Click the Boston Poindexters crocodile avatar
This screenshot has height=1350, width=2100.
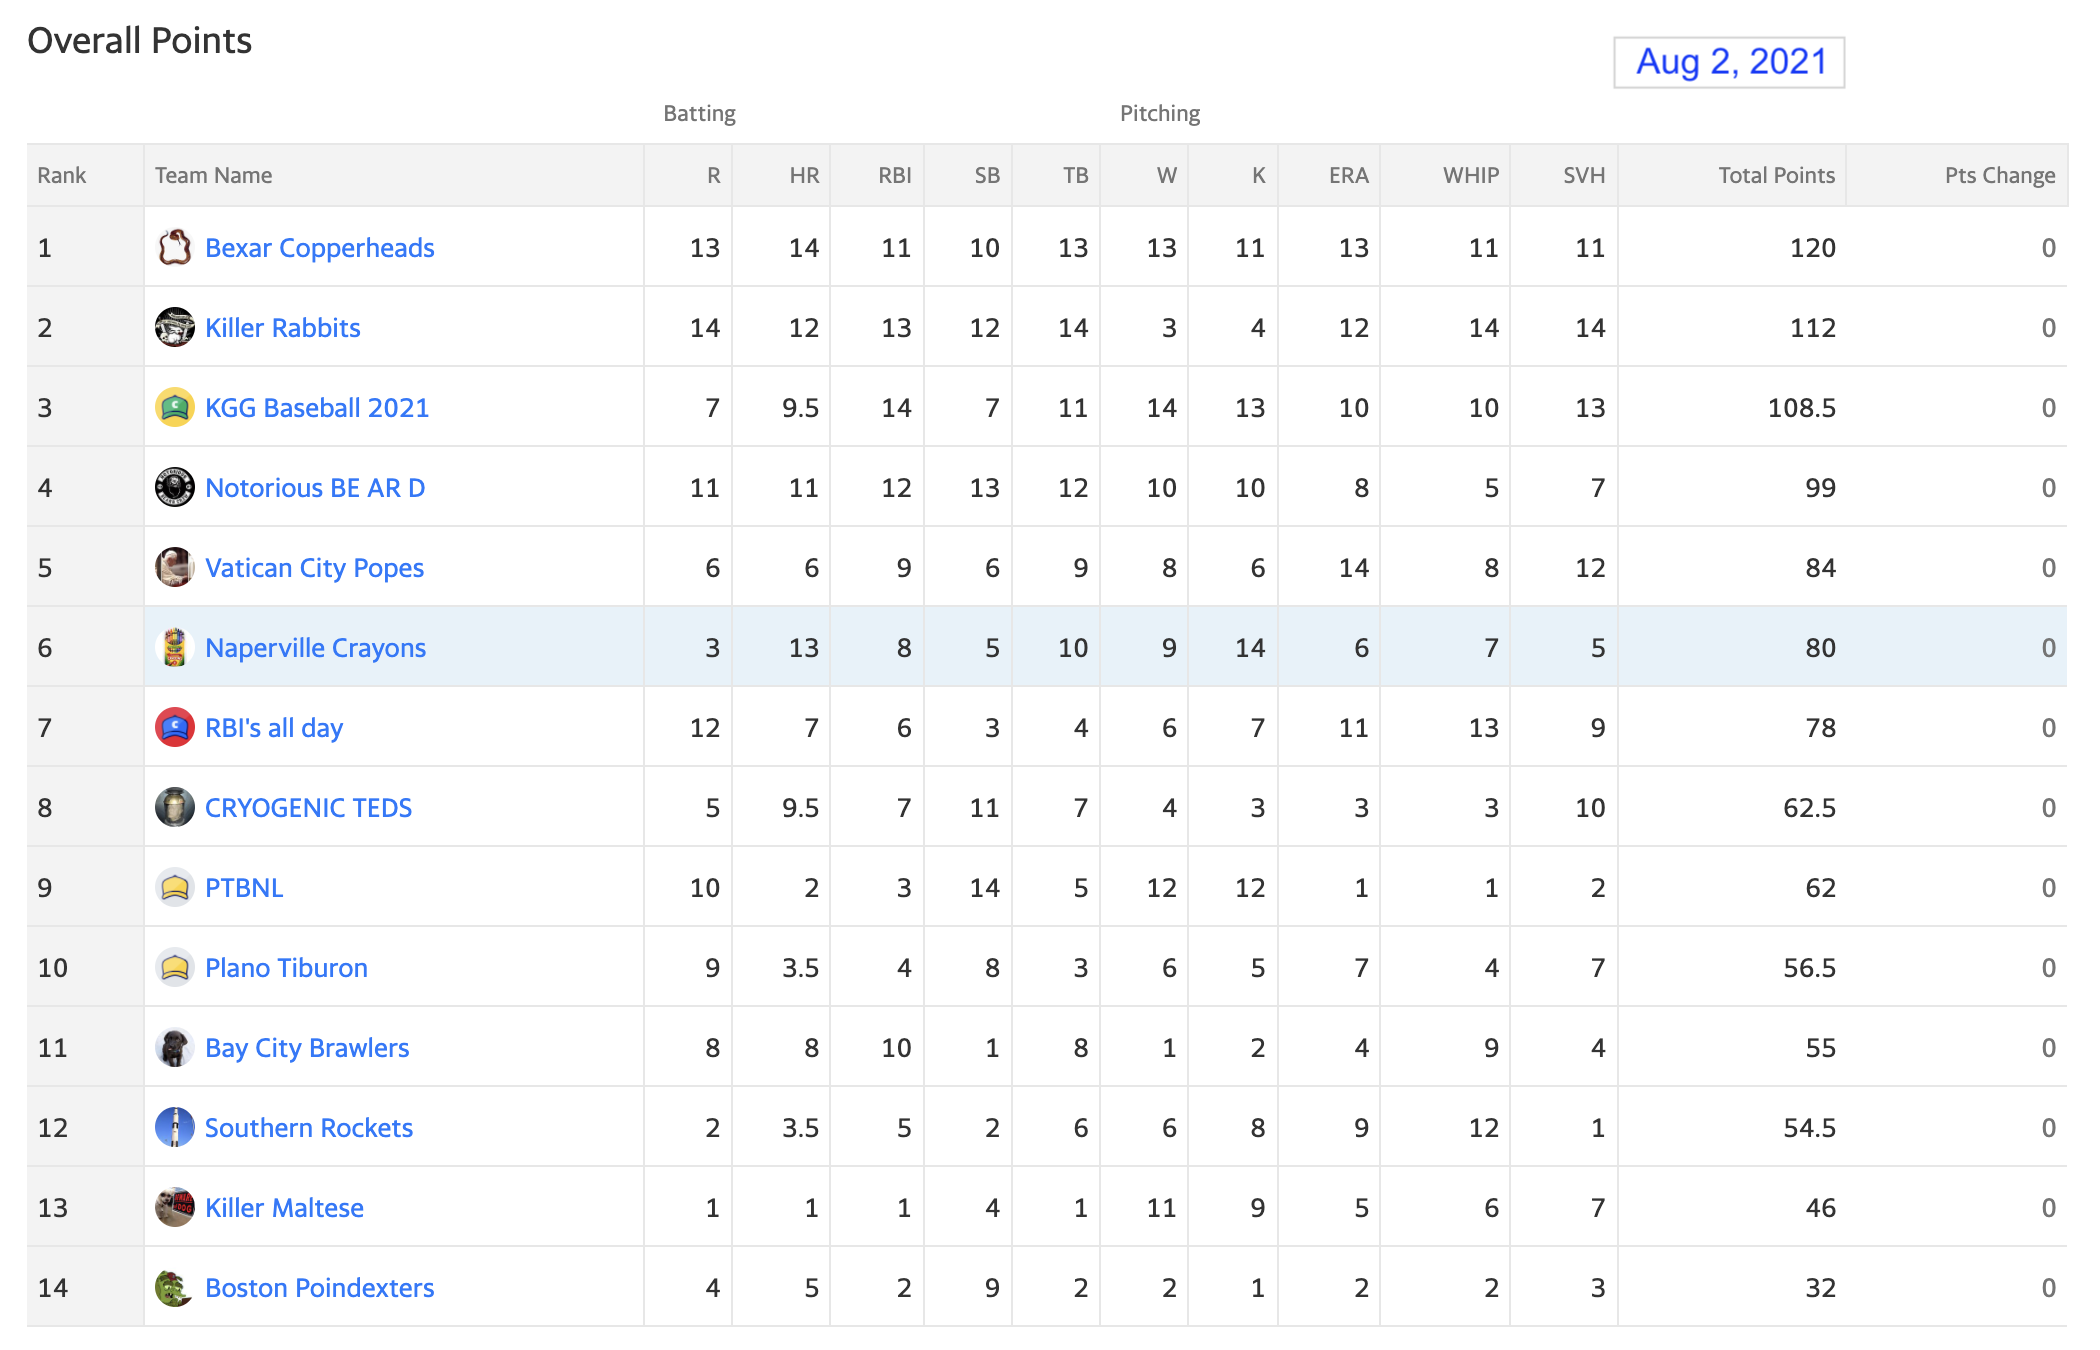click(x=175, y=1287)
